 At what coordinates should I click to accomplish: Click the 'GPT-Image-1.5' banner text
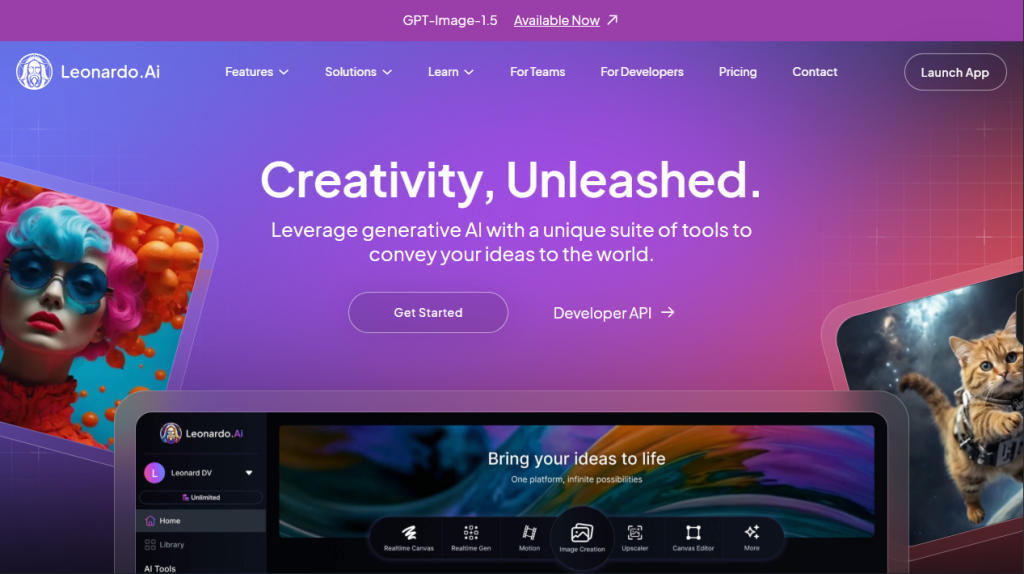[450, 20]
